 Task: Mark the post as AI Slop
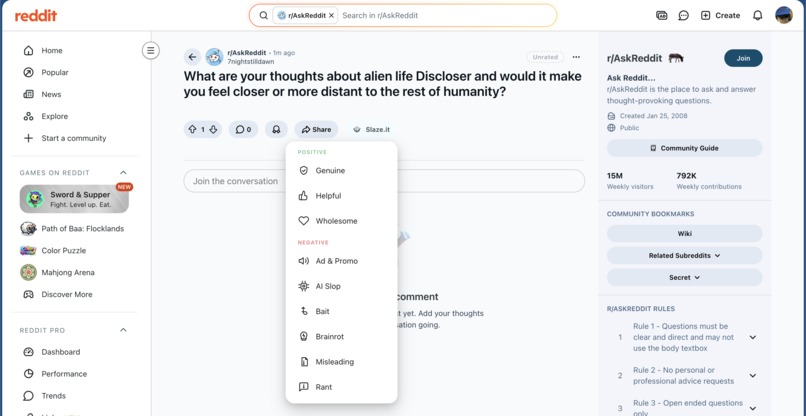click(x=341, y=286)
